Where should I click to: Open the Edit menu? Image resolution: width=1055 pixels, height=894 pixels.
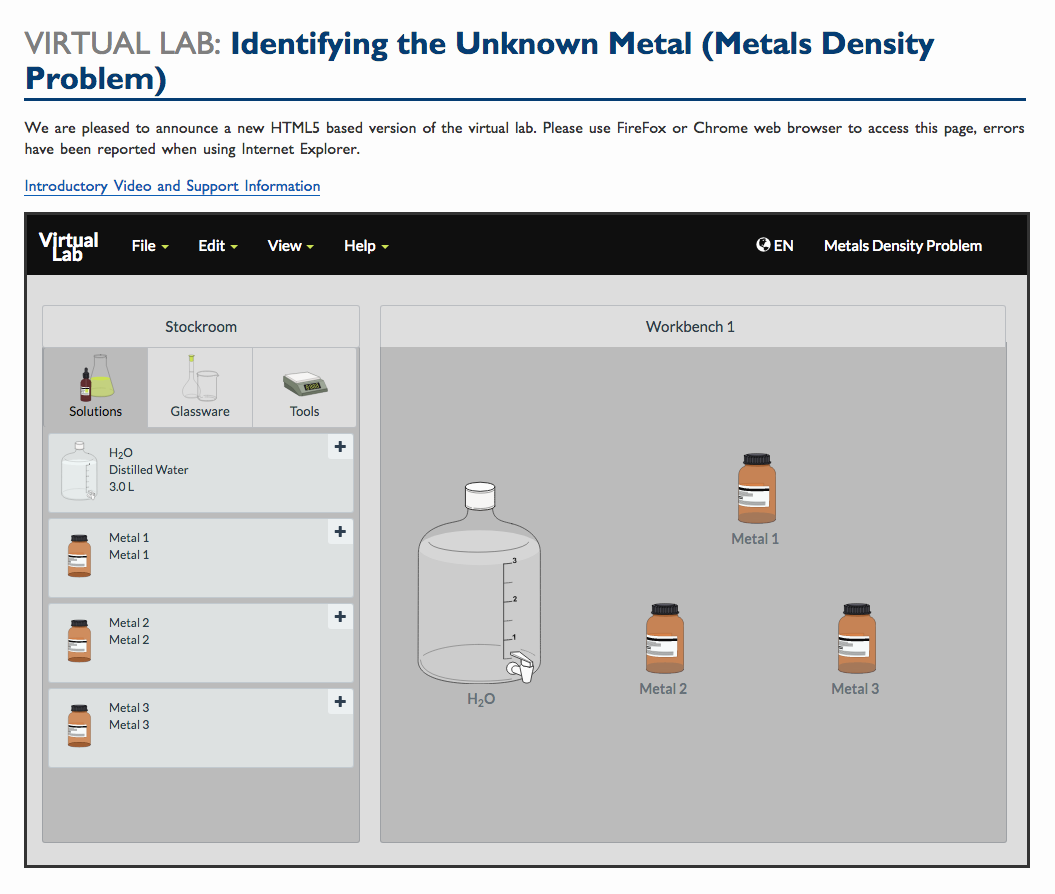211,245
